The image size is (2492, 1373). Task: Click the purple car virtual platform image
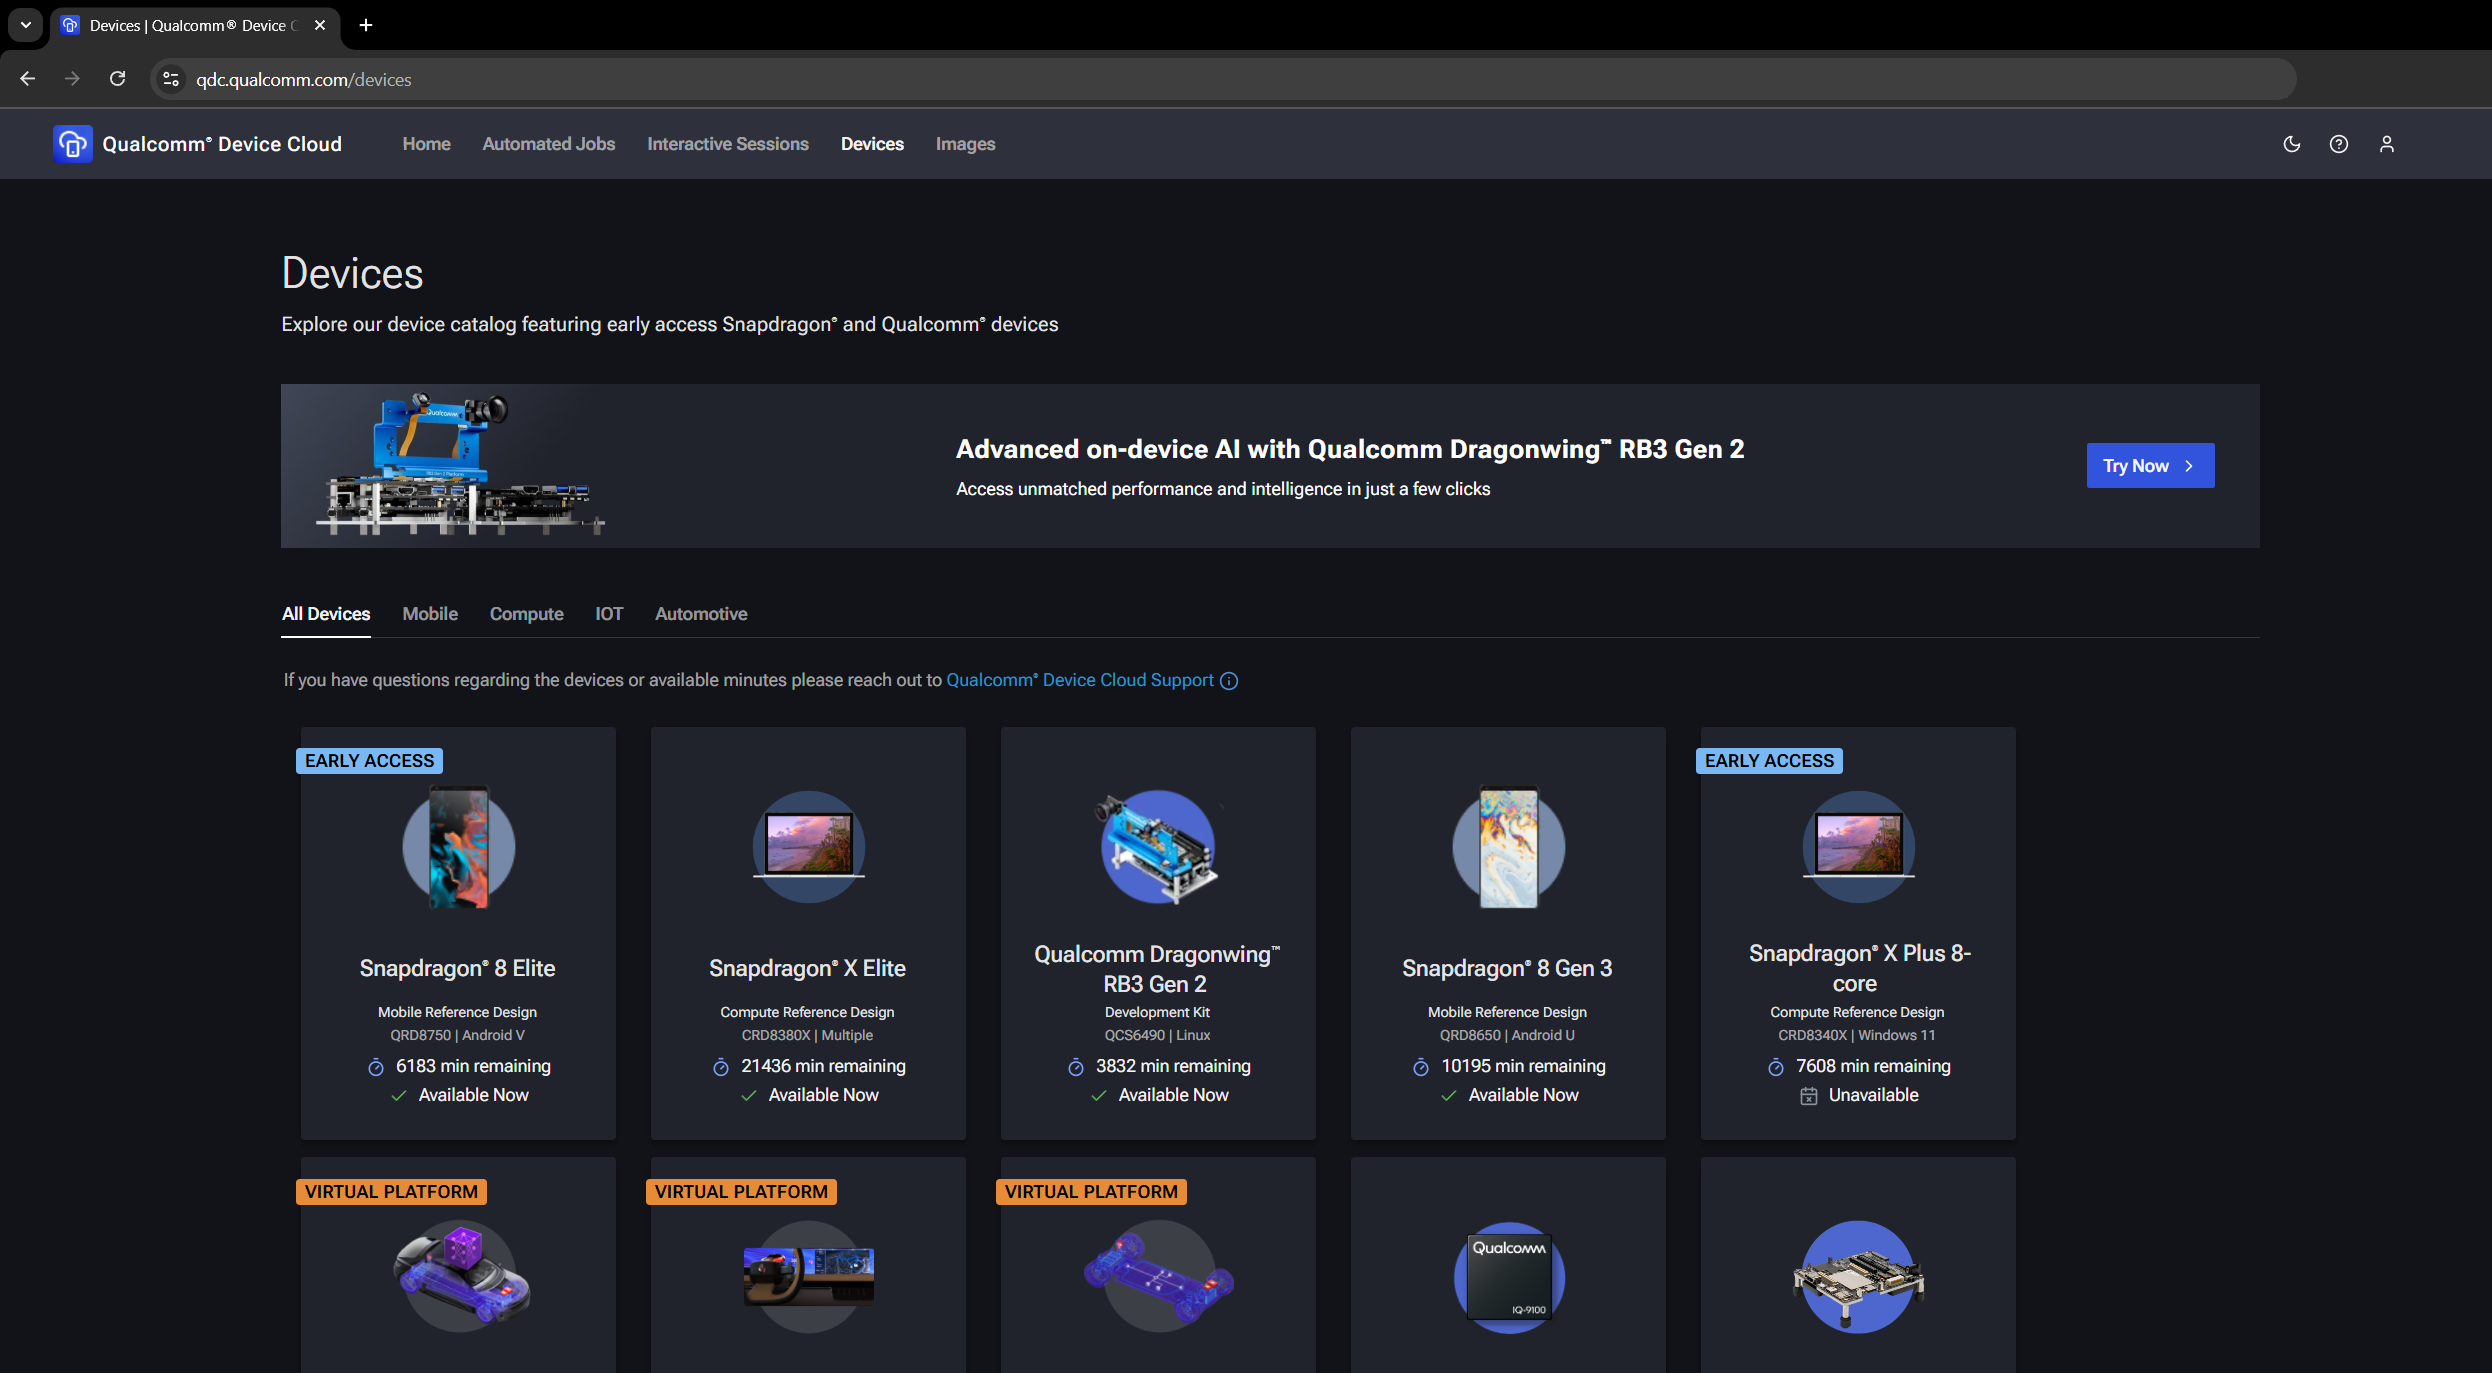pos(461,1277)
